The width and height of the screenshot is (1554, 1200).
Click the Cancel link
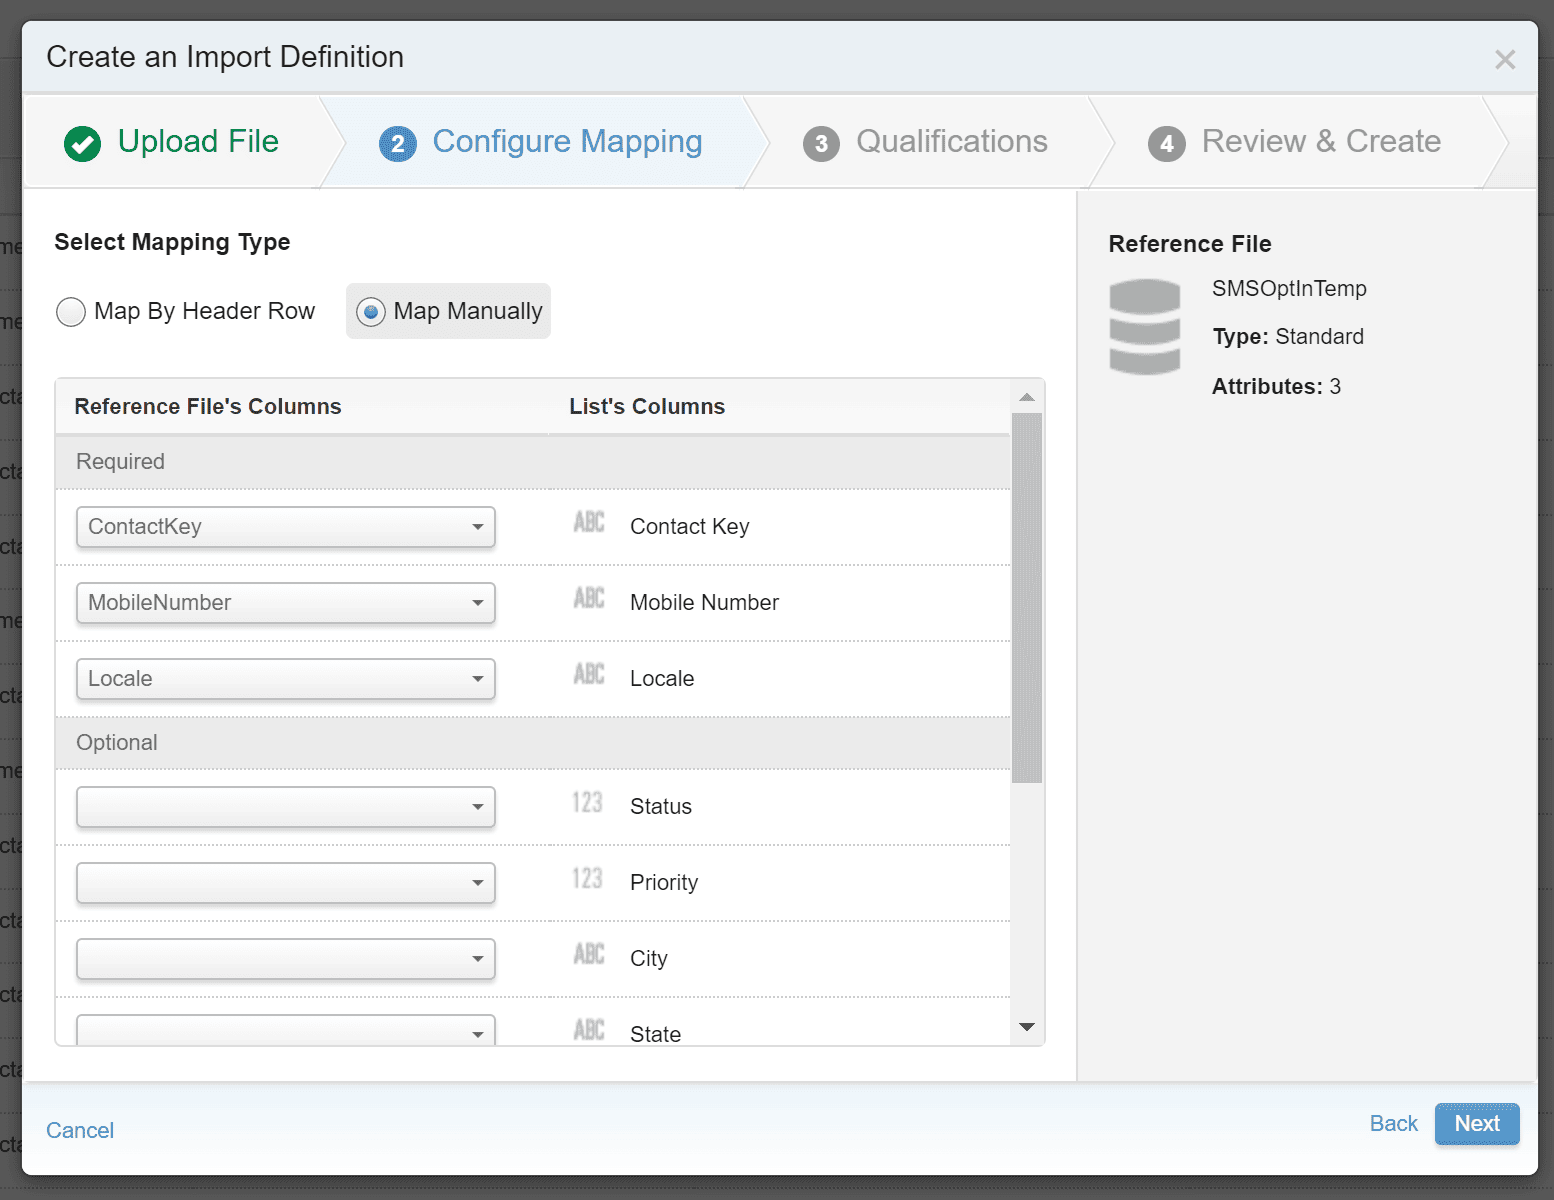click(x=80, y=1130)
